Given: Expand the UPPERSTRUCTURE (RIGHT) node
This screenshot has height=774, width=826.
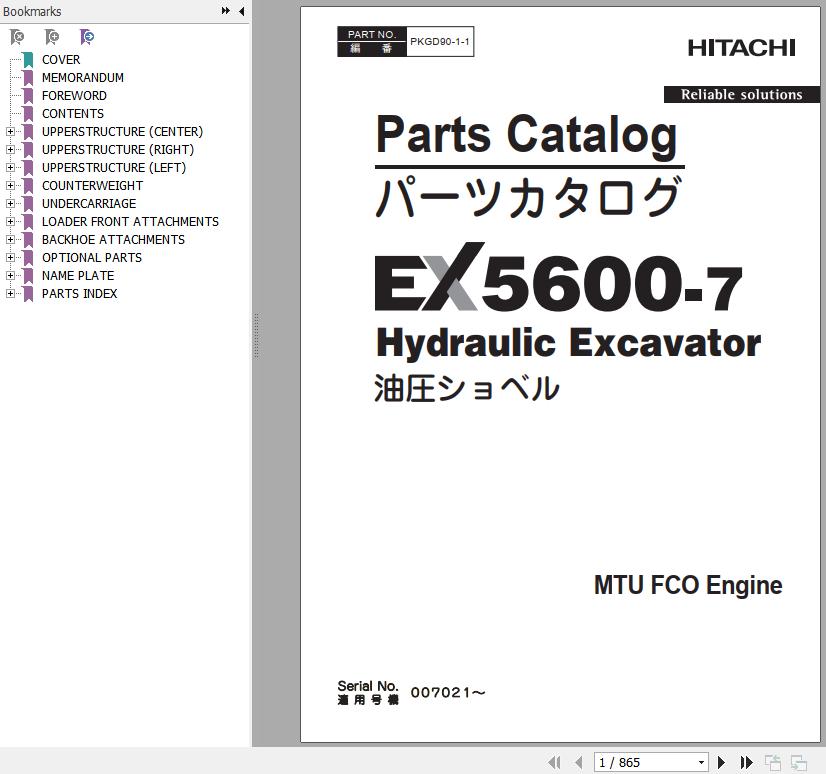Looking at the screenshot, I should pyautogui.click(x=10, y=150).
